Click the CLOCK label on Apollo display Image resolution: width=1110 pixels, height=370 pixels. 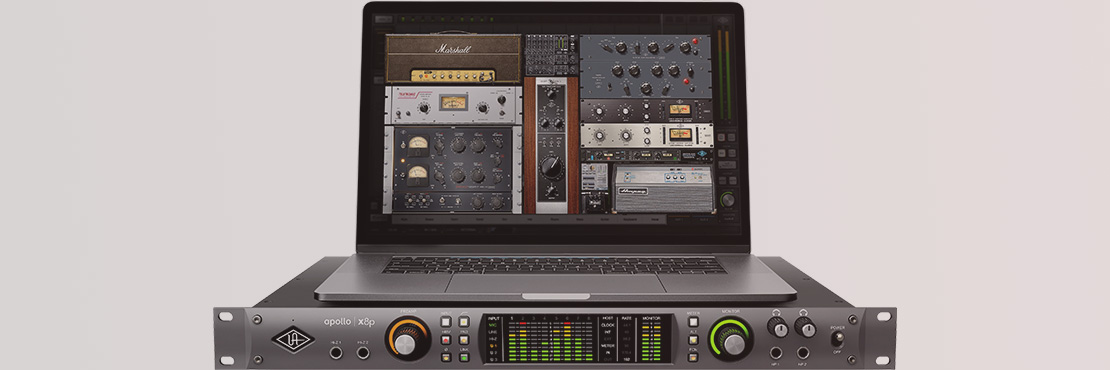point(607,325)
